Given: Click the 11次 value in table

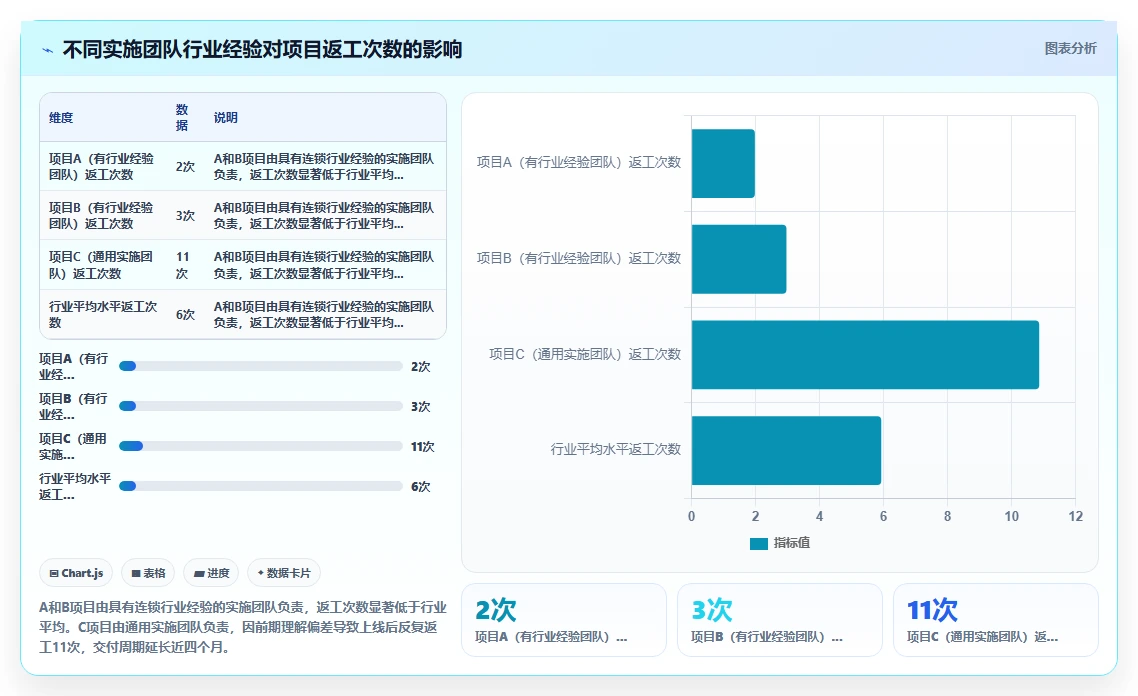Looking at the screenshot, I should [x=183, y=265].
